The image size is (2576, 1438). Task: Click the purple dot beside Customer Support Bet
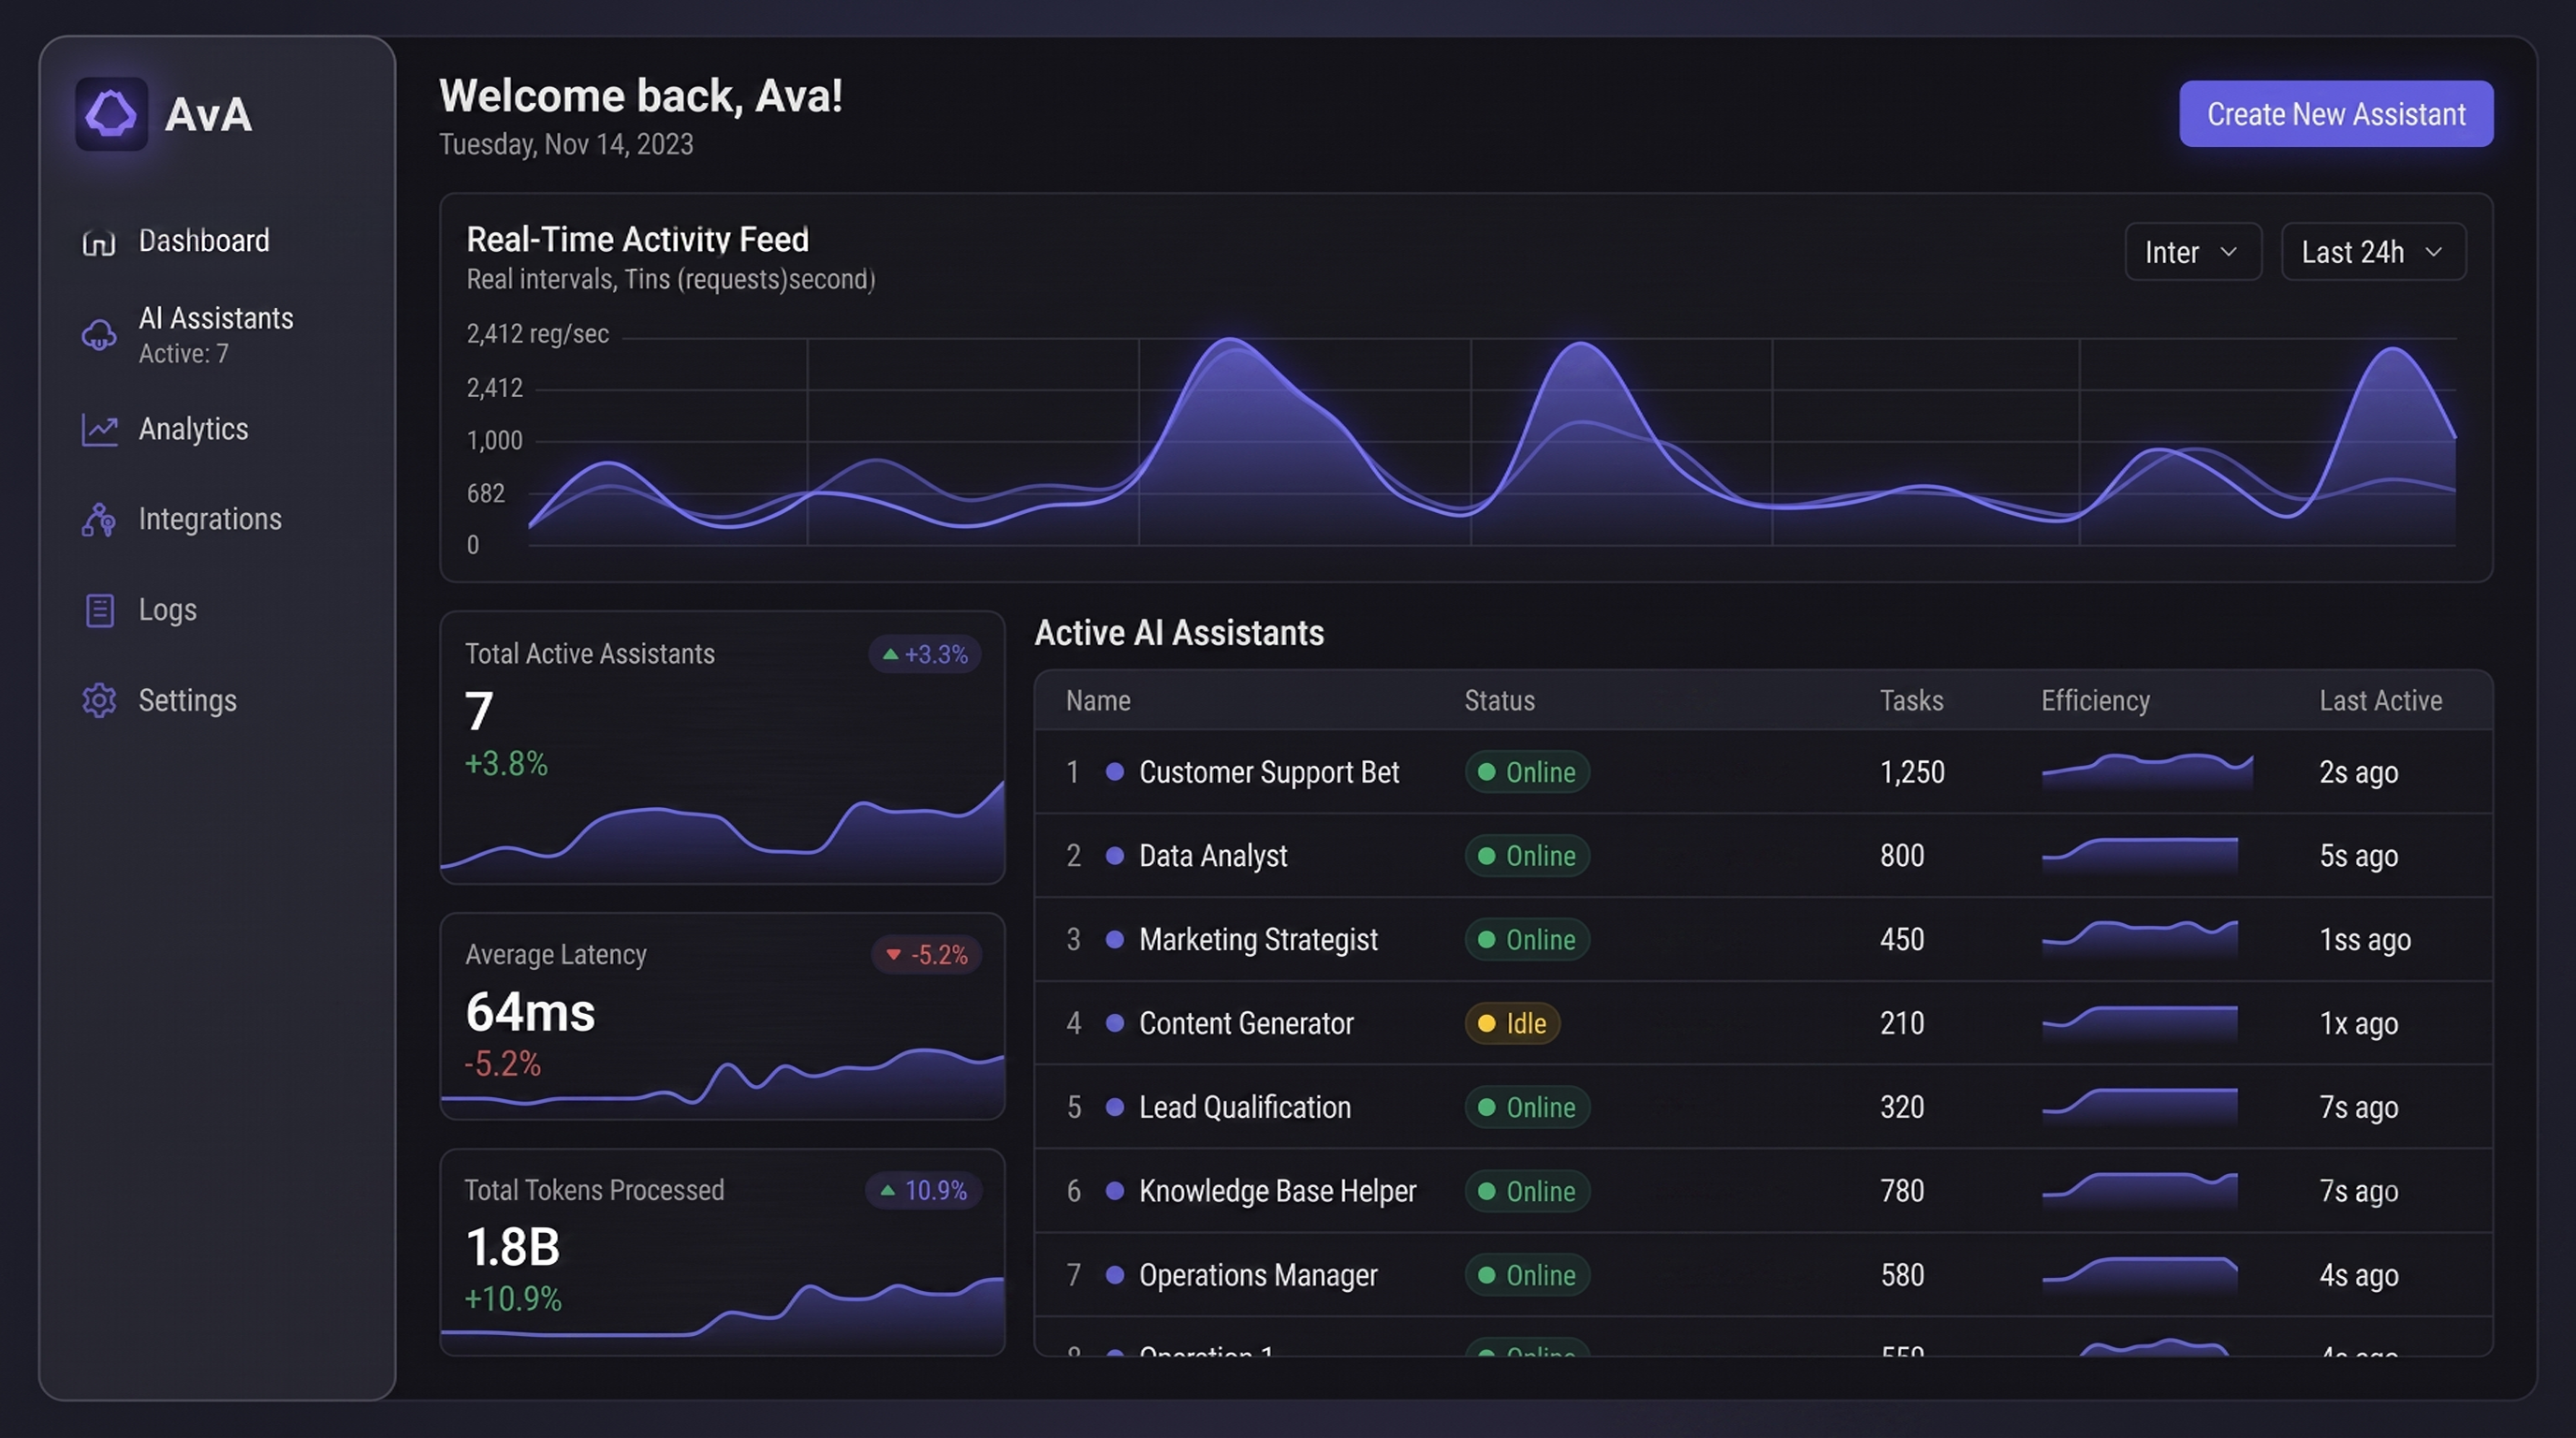[x=1114, y=772]
